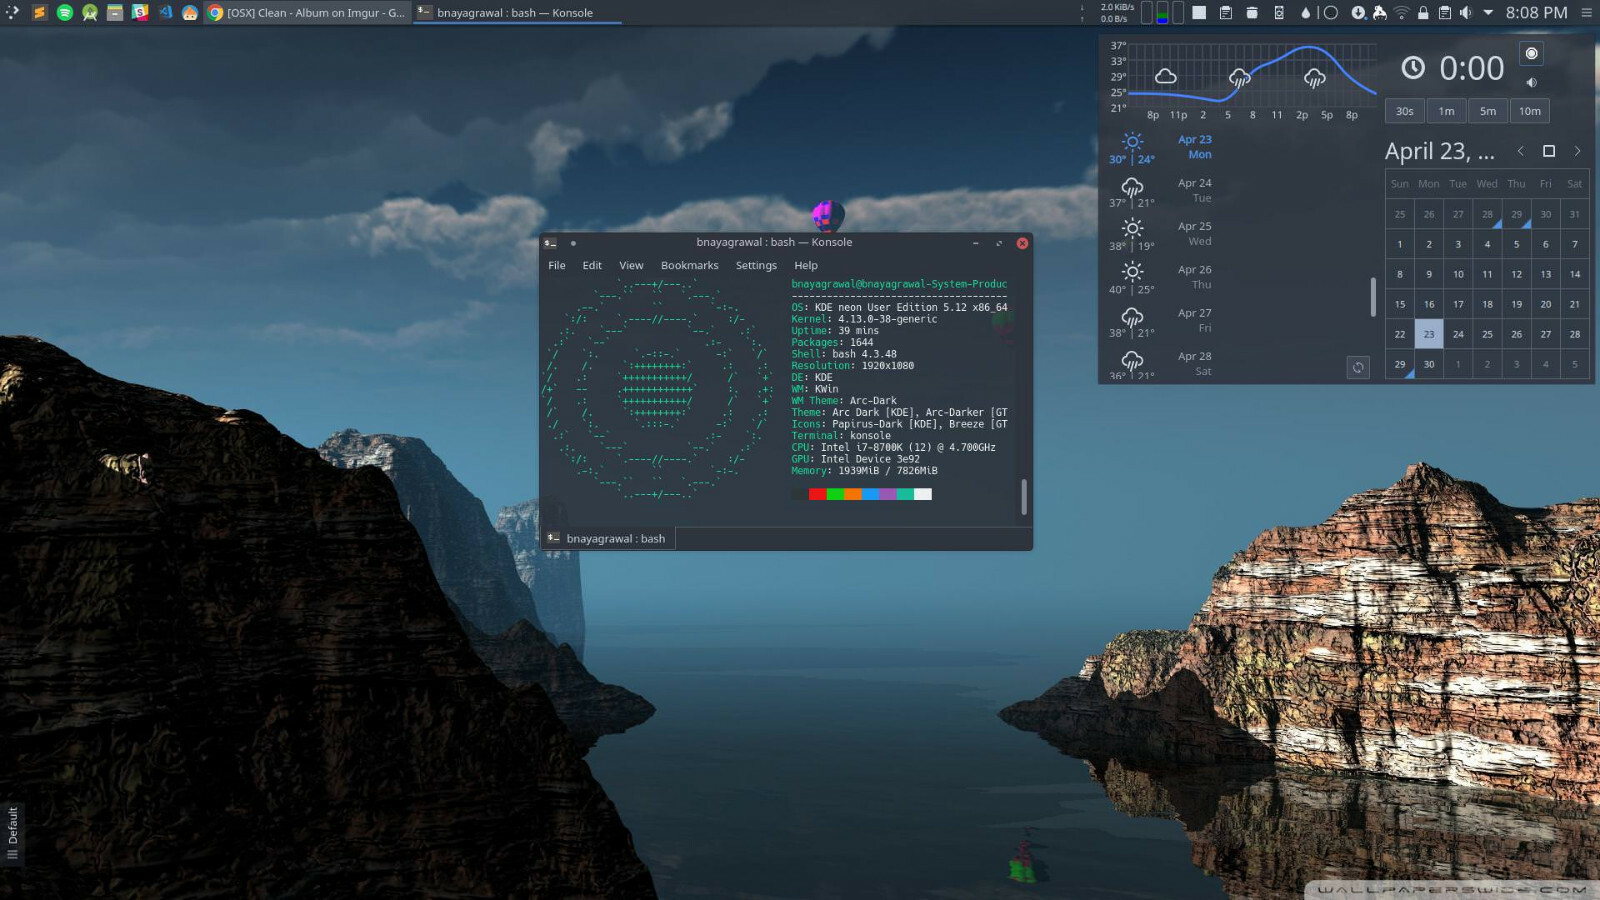Toggle the timer repeat circle button
The height and width of the screenshot is (900, 1600).
pos(1531,53)
